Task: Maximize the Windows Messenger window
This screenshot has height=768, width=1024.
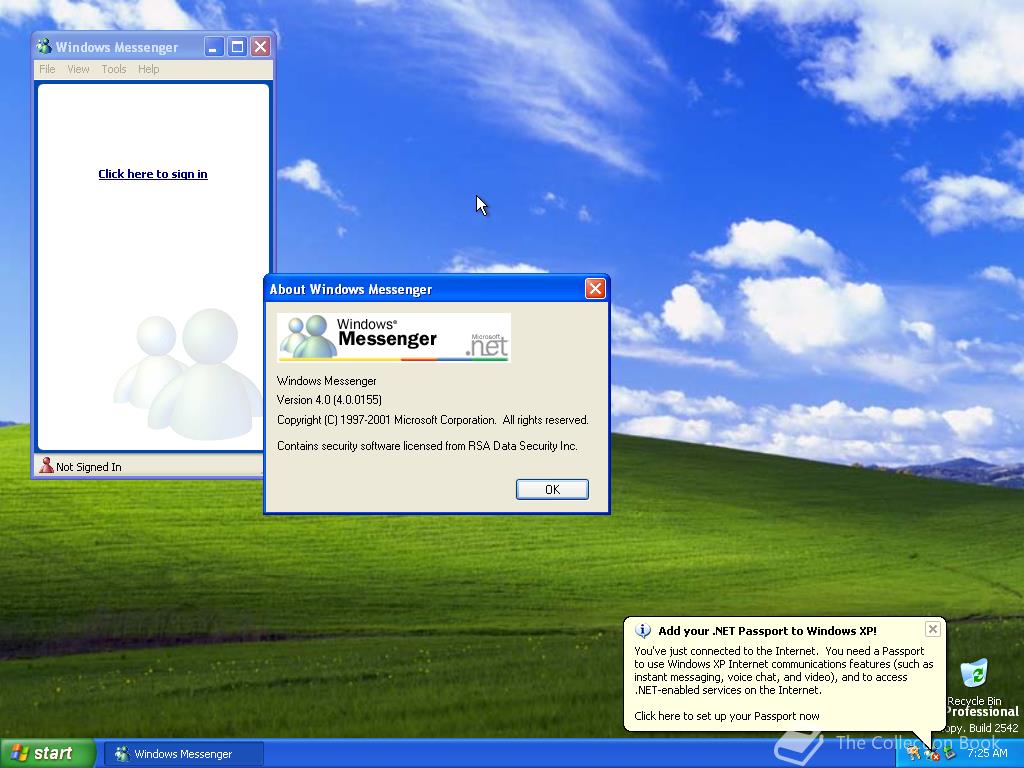Action: [237, 46]
